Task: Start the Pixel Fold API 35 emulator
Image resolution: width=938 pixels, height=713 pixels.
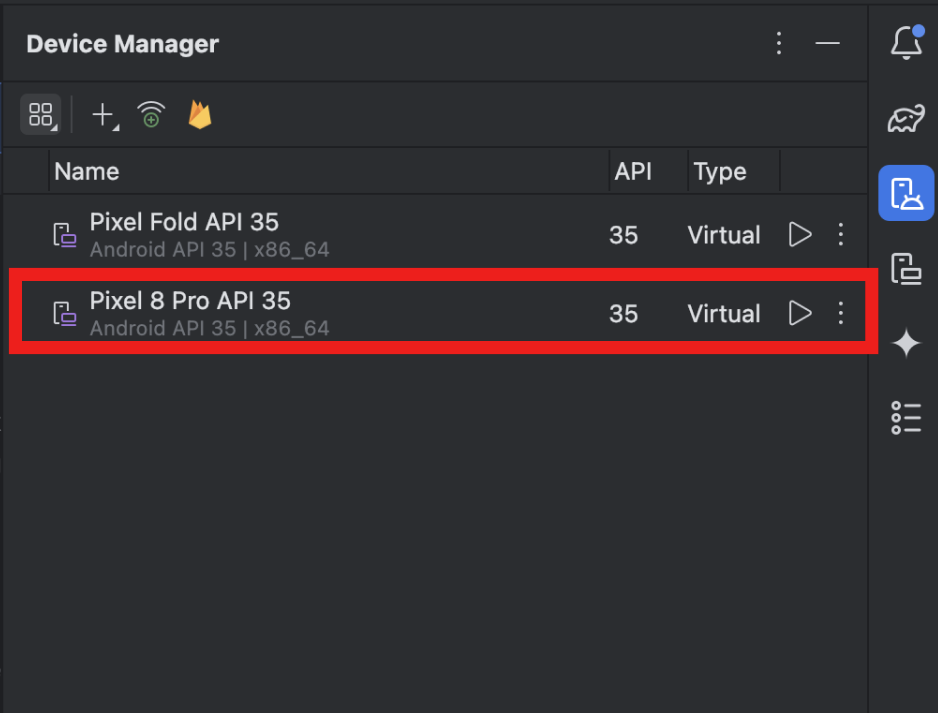Action: coord(800,235)
